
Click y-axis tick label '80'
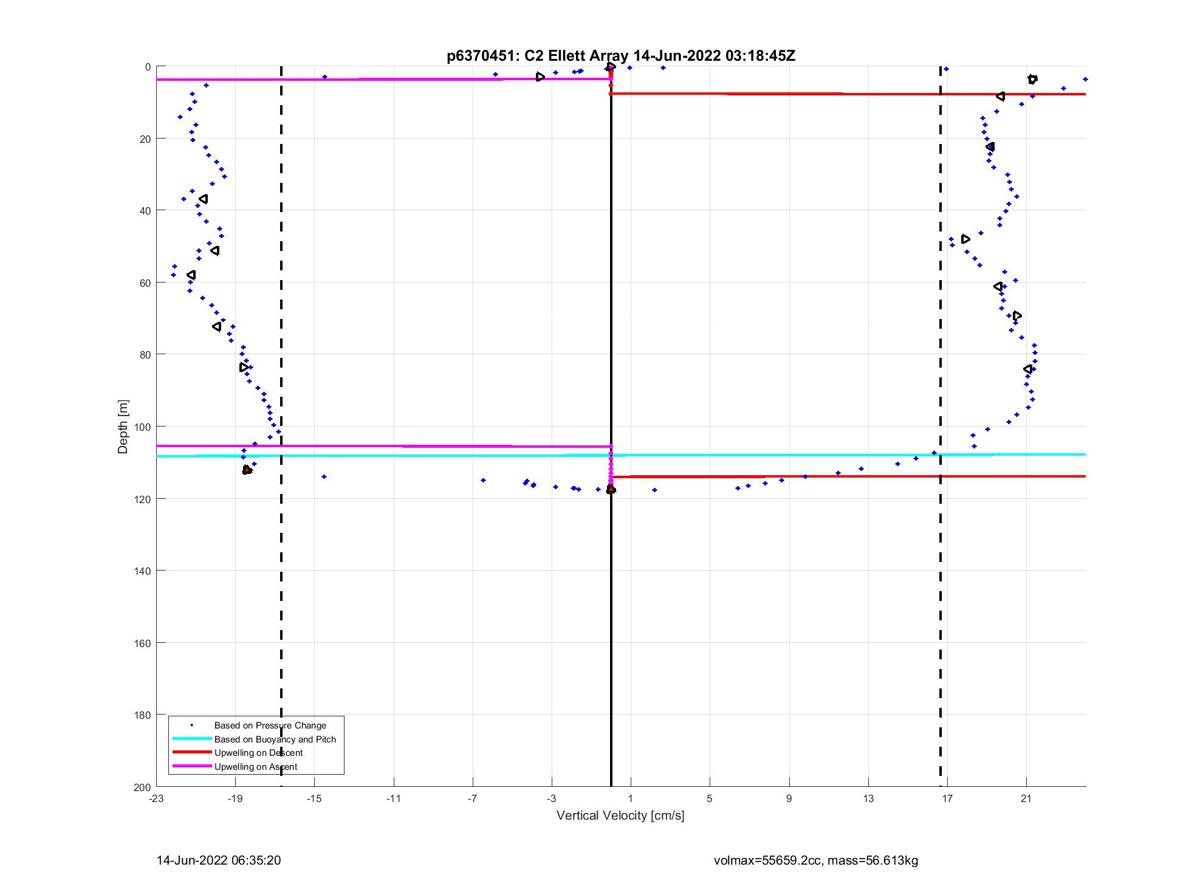click(145, 355)
